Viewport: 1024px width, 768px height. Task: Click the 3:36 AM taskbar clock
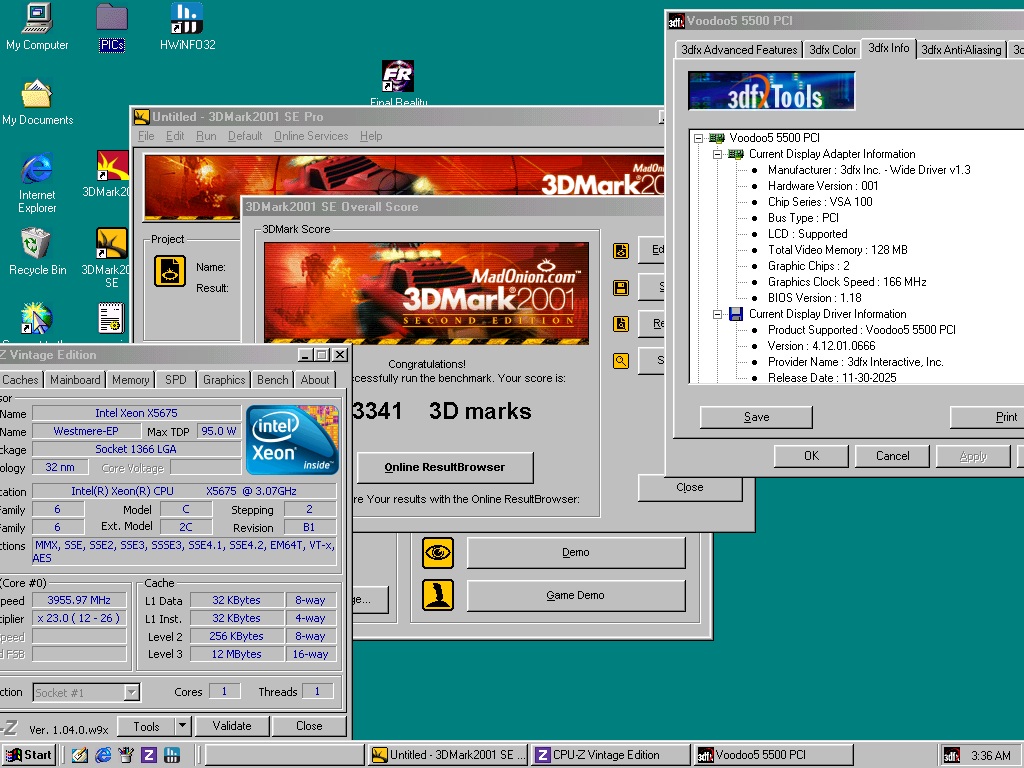click(x=990, y=756)
